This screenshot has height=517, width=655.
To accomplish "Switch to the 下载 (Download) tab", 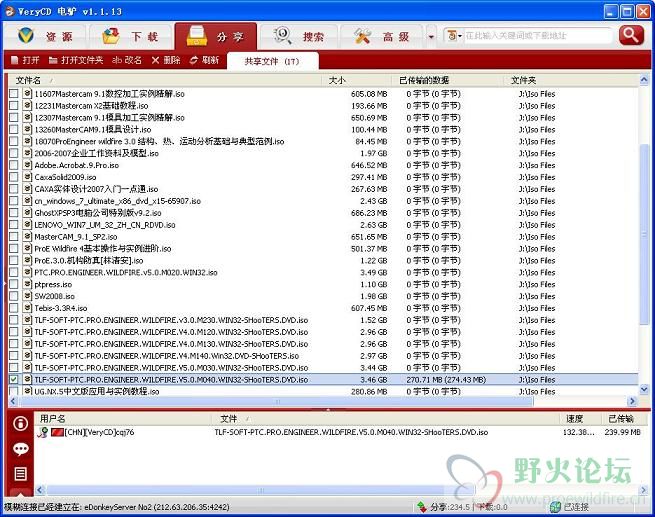I will [130, 36].
